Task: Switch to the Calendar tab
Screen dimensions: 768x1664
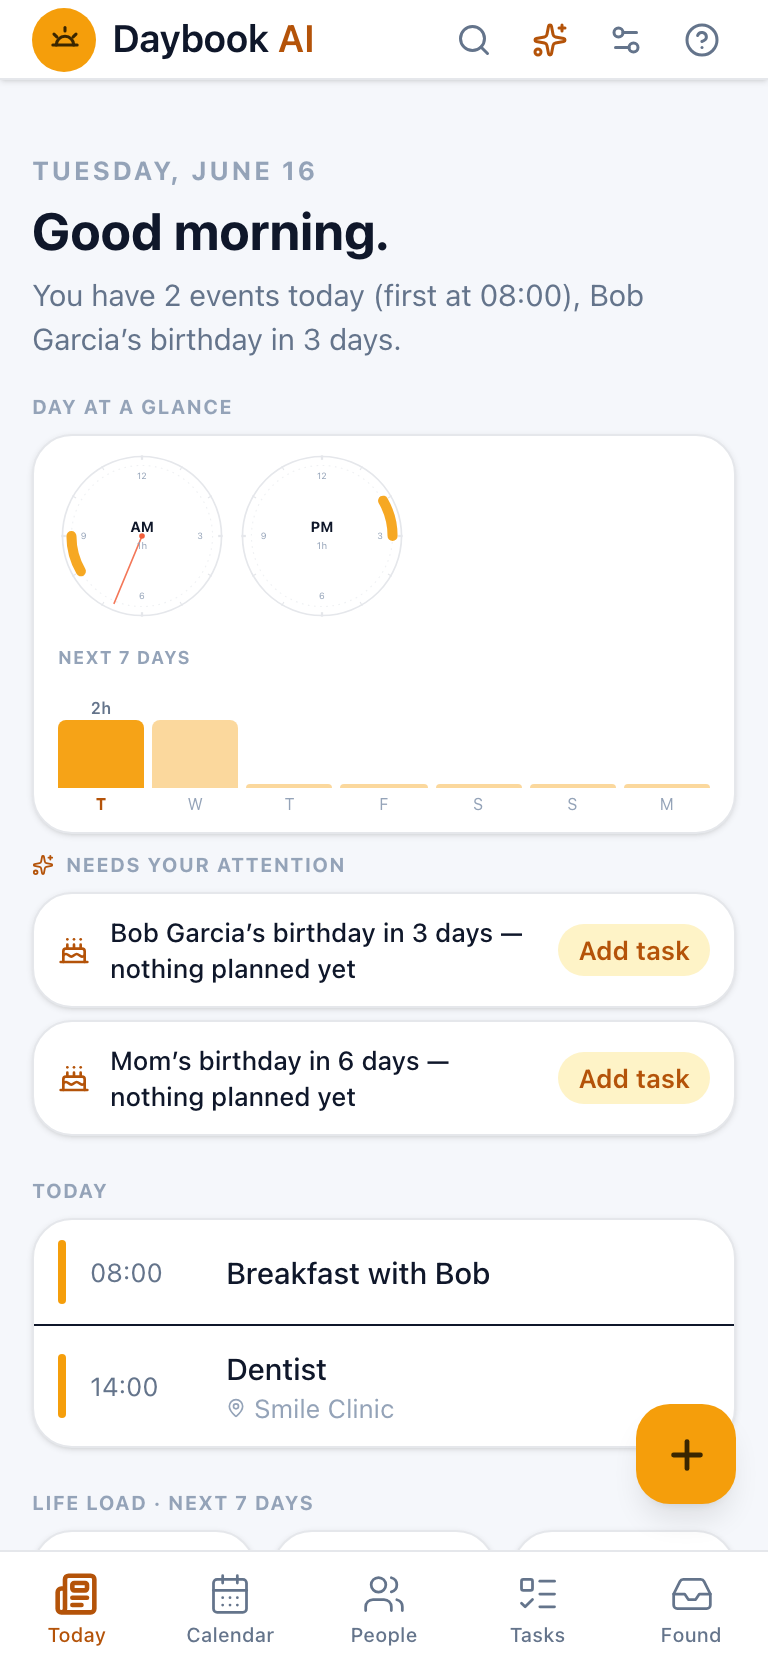Action: [x=230, y=1608]
